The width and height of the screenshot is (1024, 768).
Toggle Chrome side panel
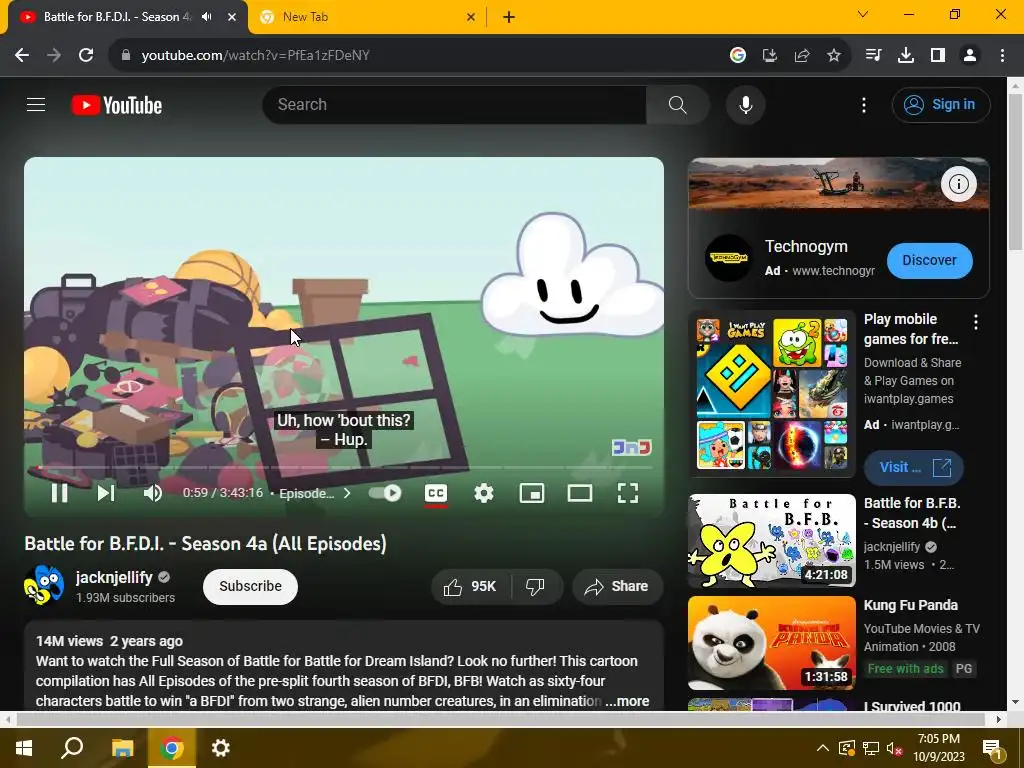[x=938, y=56]
